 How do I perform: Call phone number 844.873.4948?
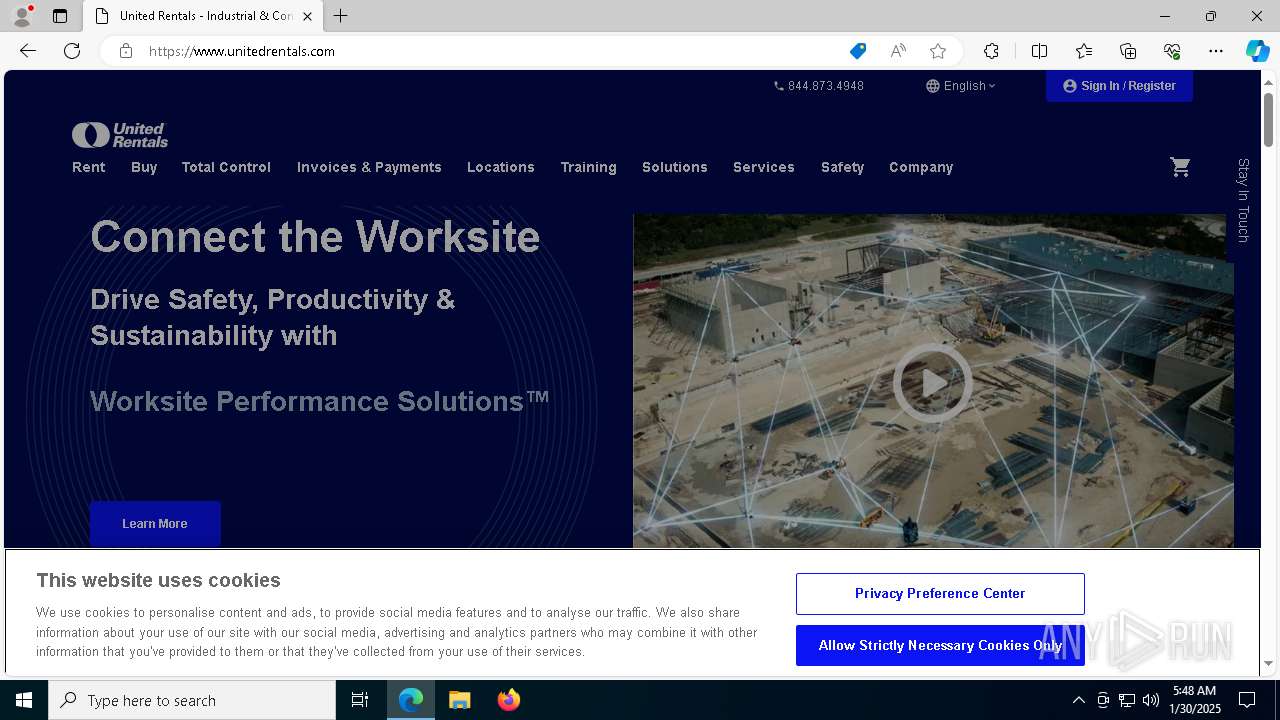click(x=819, y=86)
